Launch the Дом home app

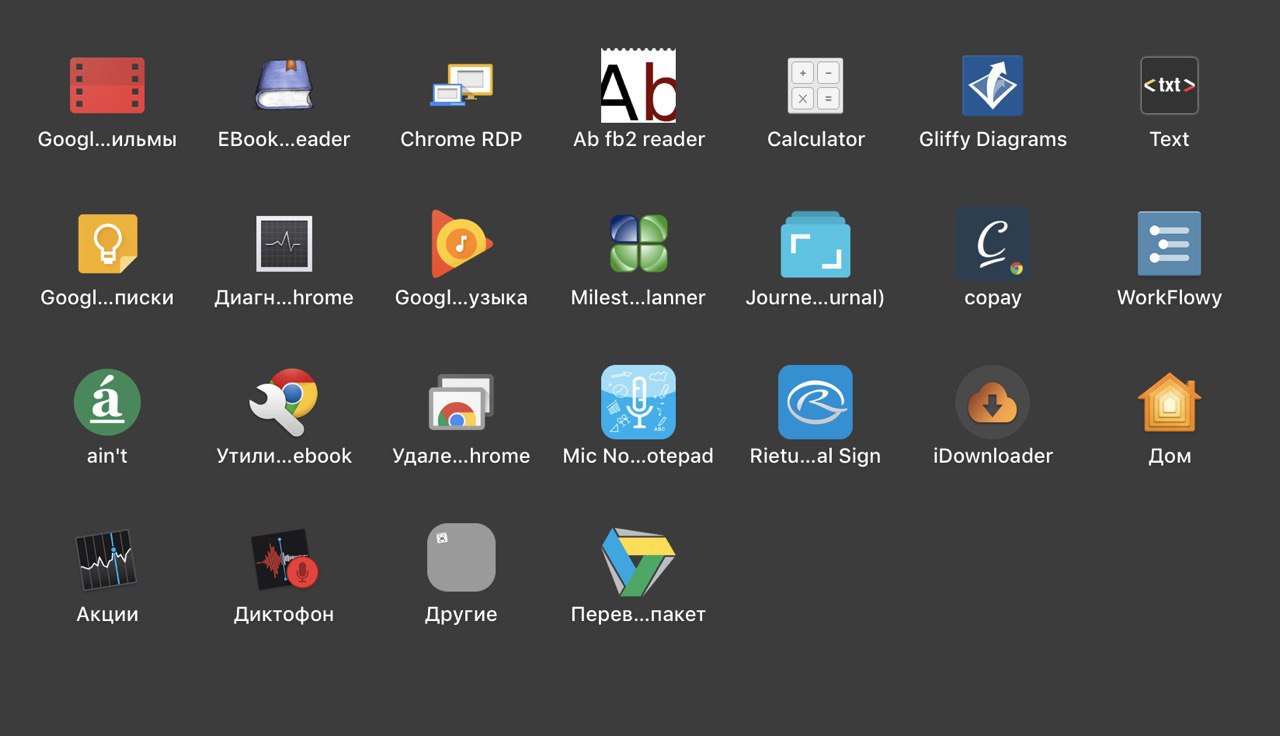(x=1169, y=402)
